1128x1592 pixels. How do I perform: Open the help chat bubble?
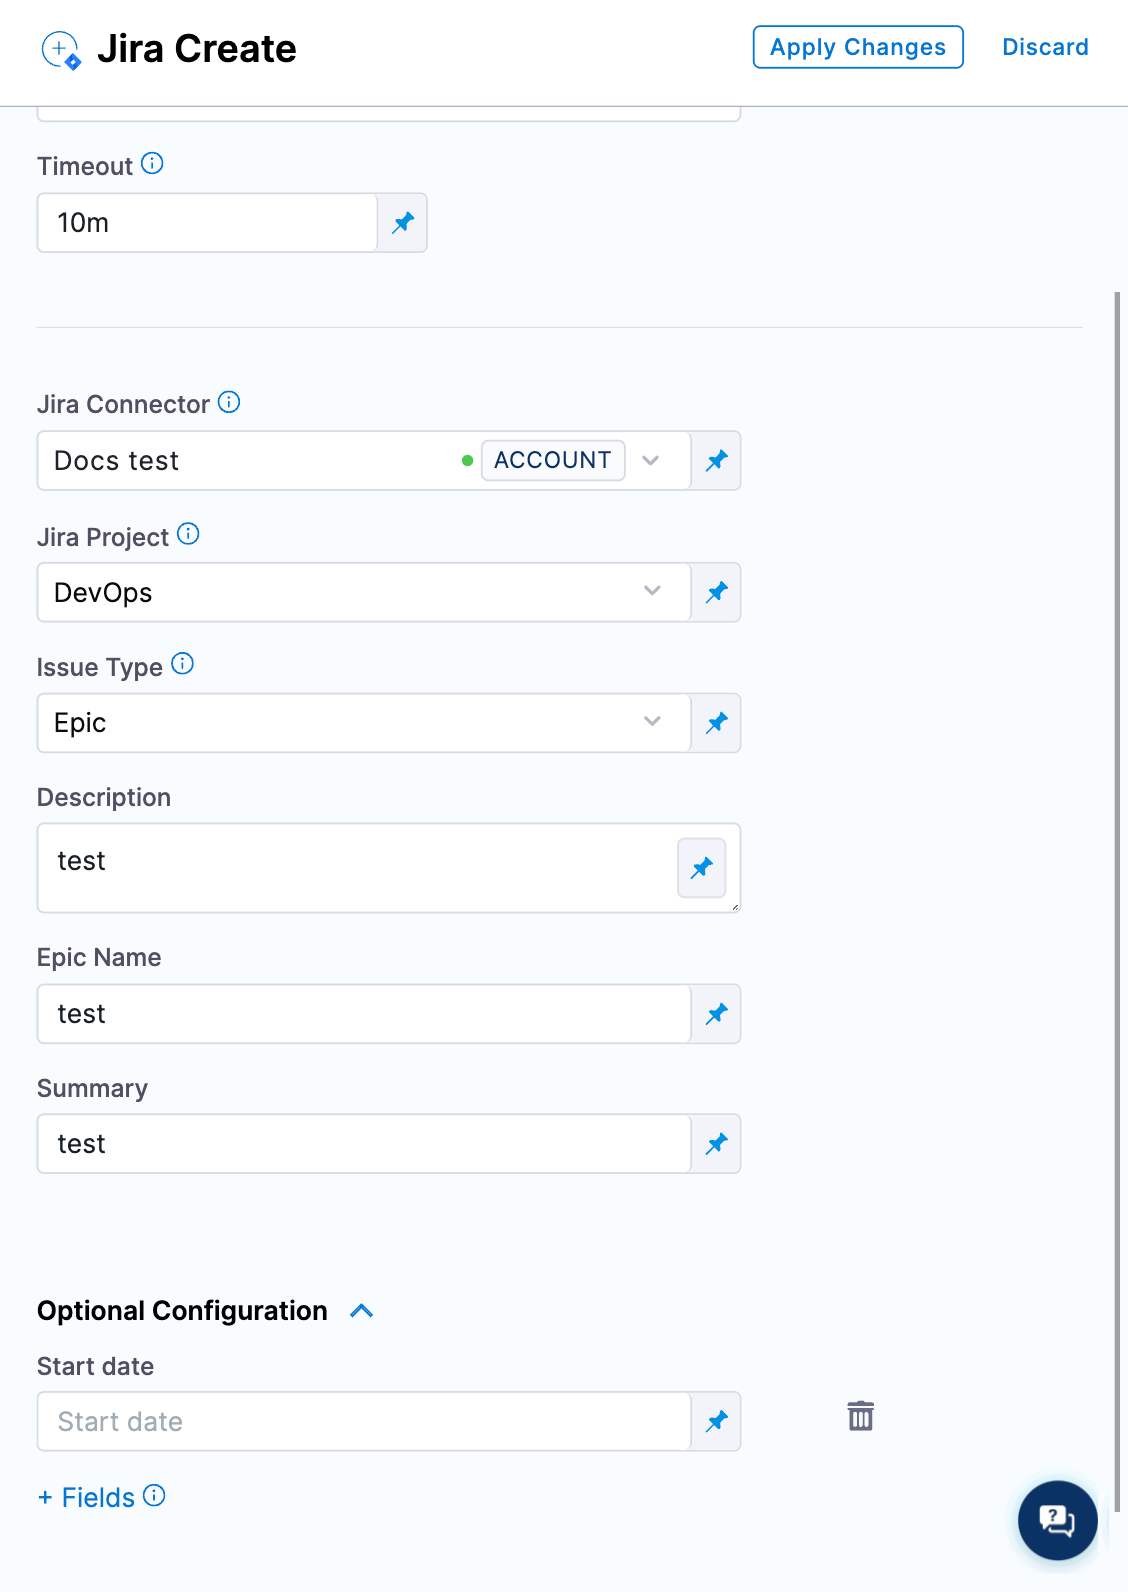click(x=1057, y=1520)
